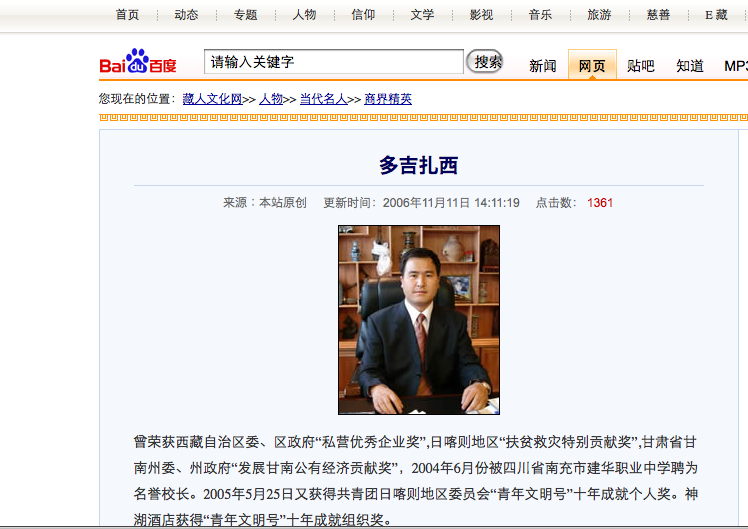
Task: Follow the 当代名人 breadcrumb link
Action: (323, 99)
